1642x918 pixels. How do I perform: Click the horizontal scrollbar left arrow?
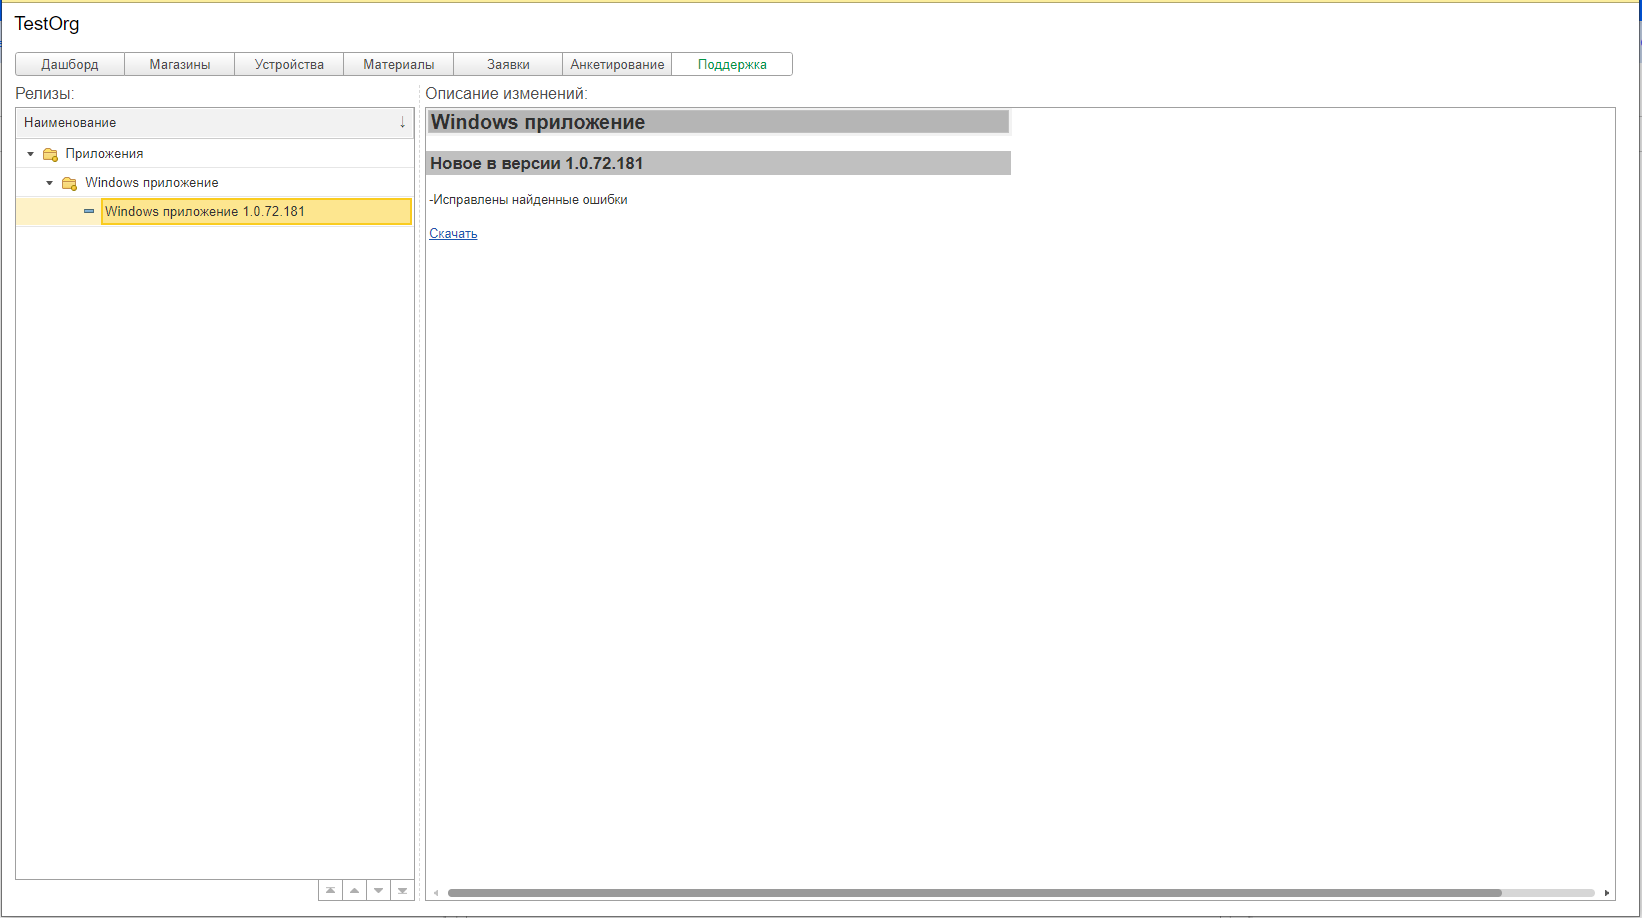pyautogui.click(x=436, y=893)
